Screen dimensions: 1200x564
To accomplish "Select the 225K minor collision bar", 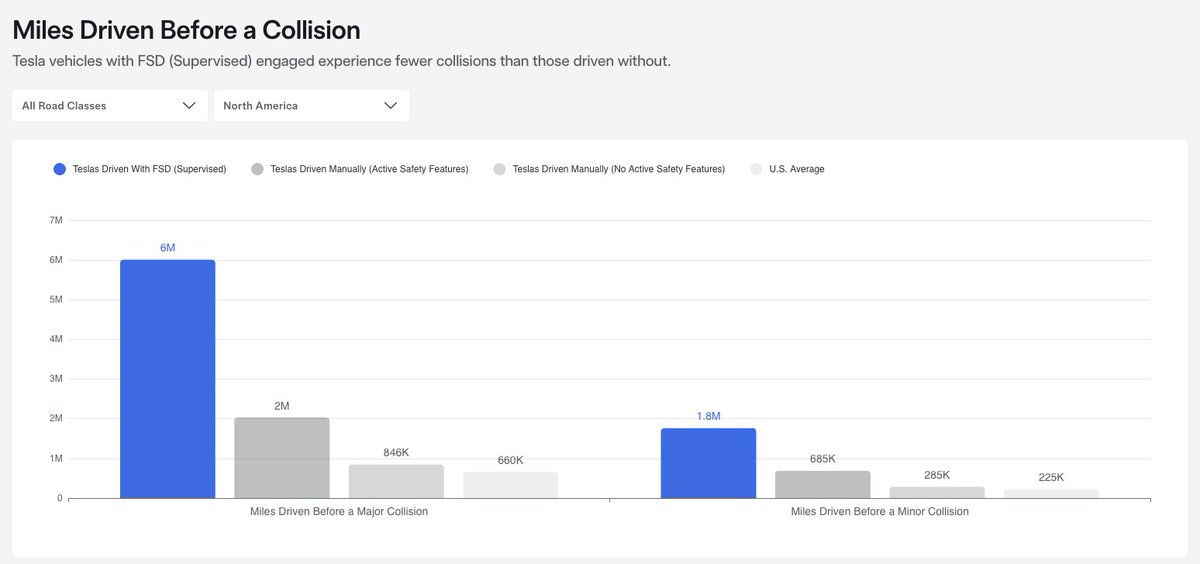I will 1051,493.
